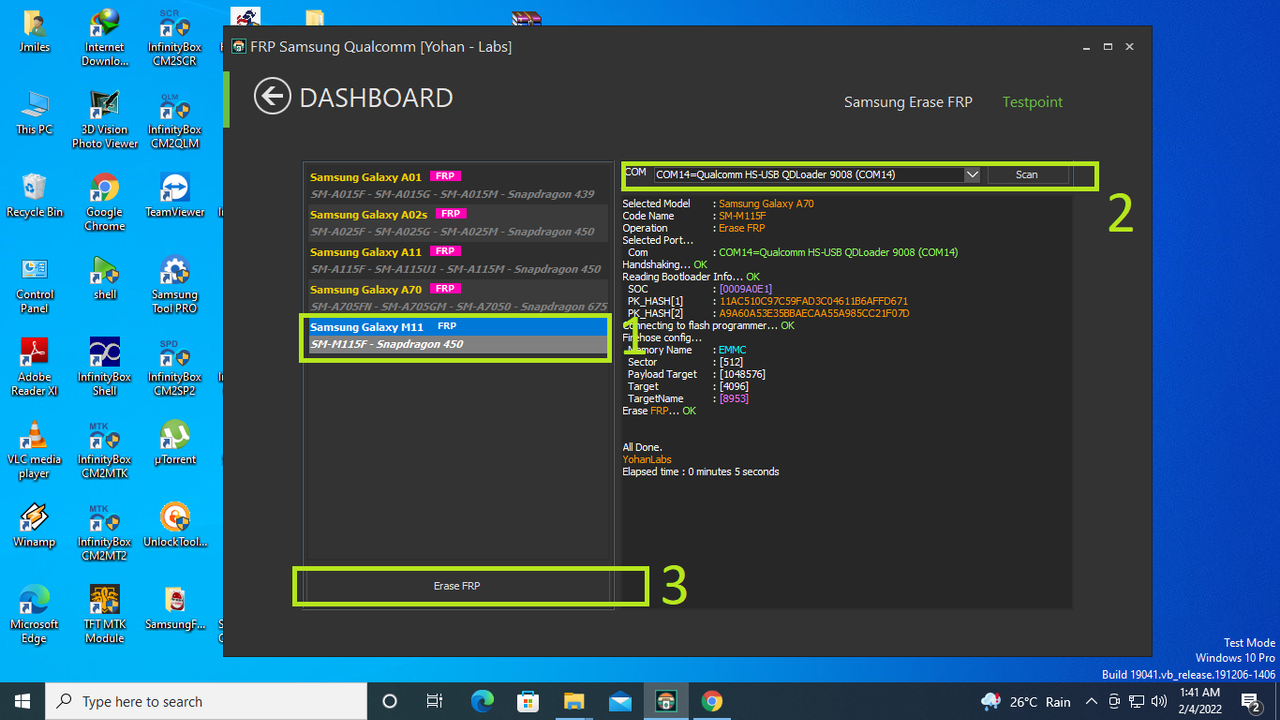Select the SamsungF... desktop icon
The image size is (1280, 720).
(x=174, y=608)
